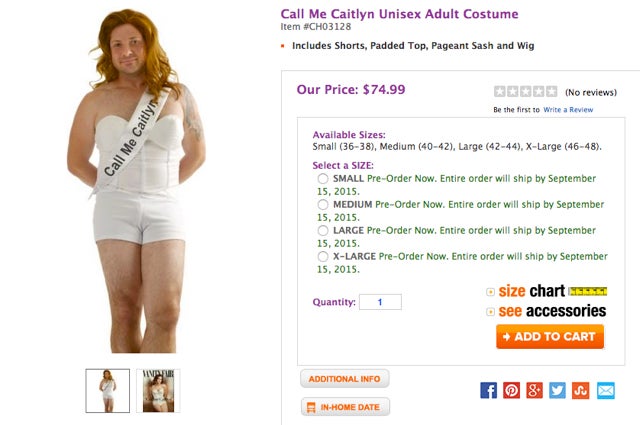Share the product on Facebook

coord(488,390)
